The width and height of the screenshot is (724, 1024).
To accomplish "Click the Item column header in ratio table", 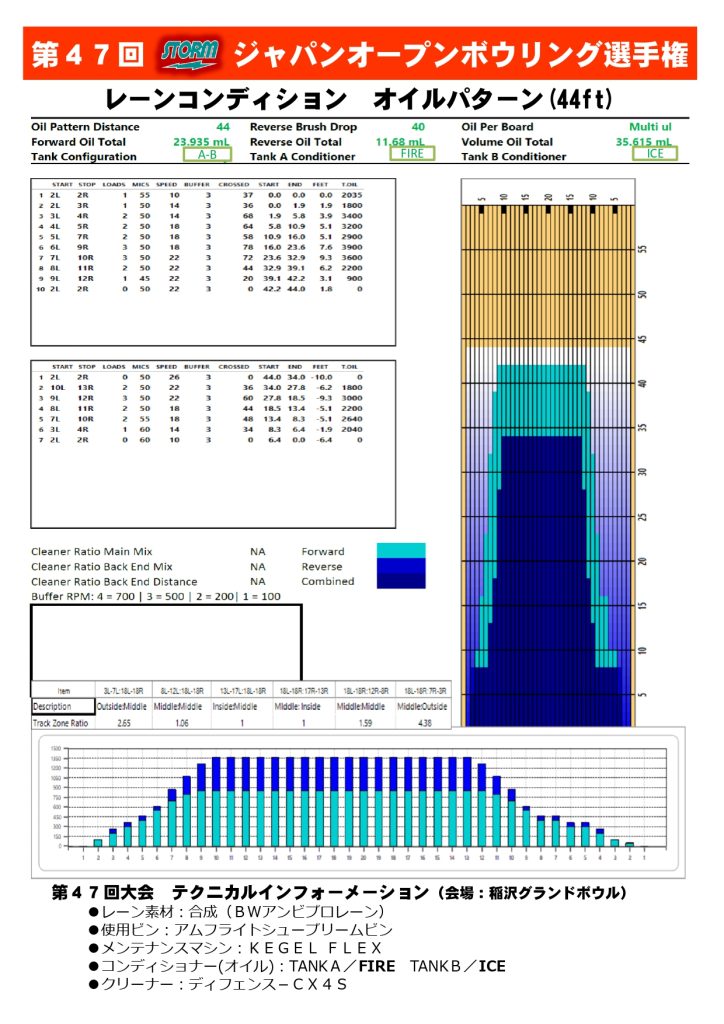I will 62,690.
